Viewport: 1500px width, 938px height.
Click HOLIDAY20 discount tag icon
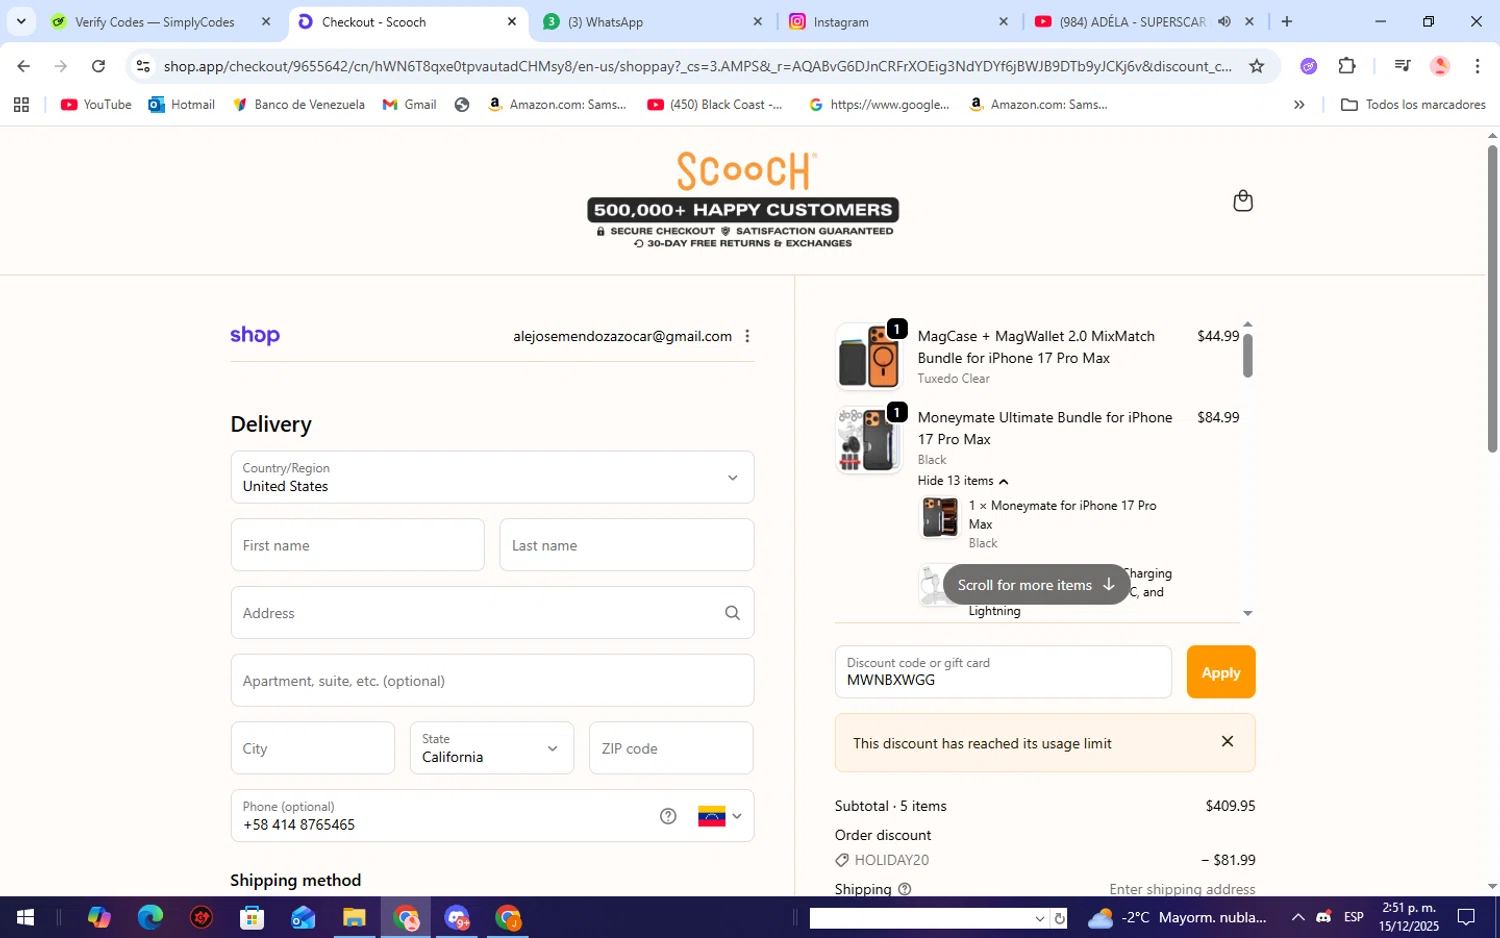click(842, 860)
